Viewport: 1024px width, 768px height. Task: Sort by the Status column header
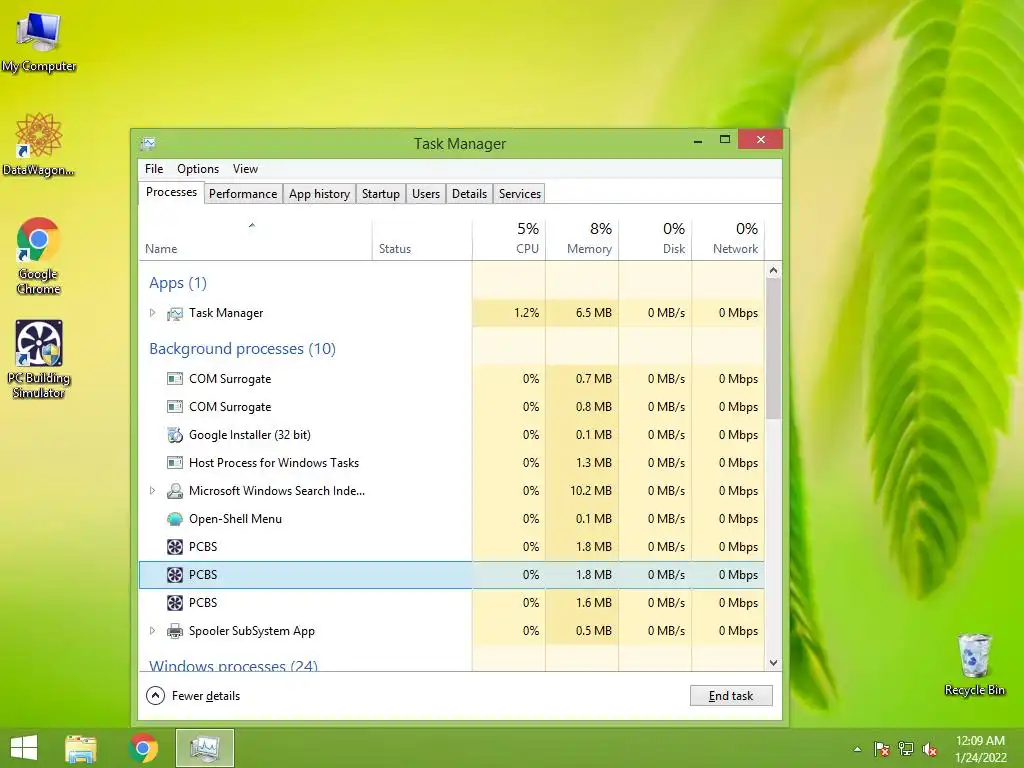(x=422, y=239)
